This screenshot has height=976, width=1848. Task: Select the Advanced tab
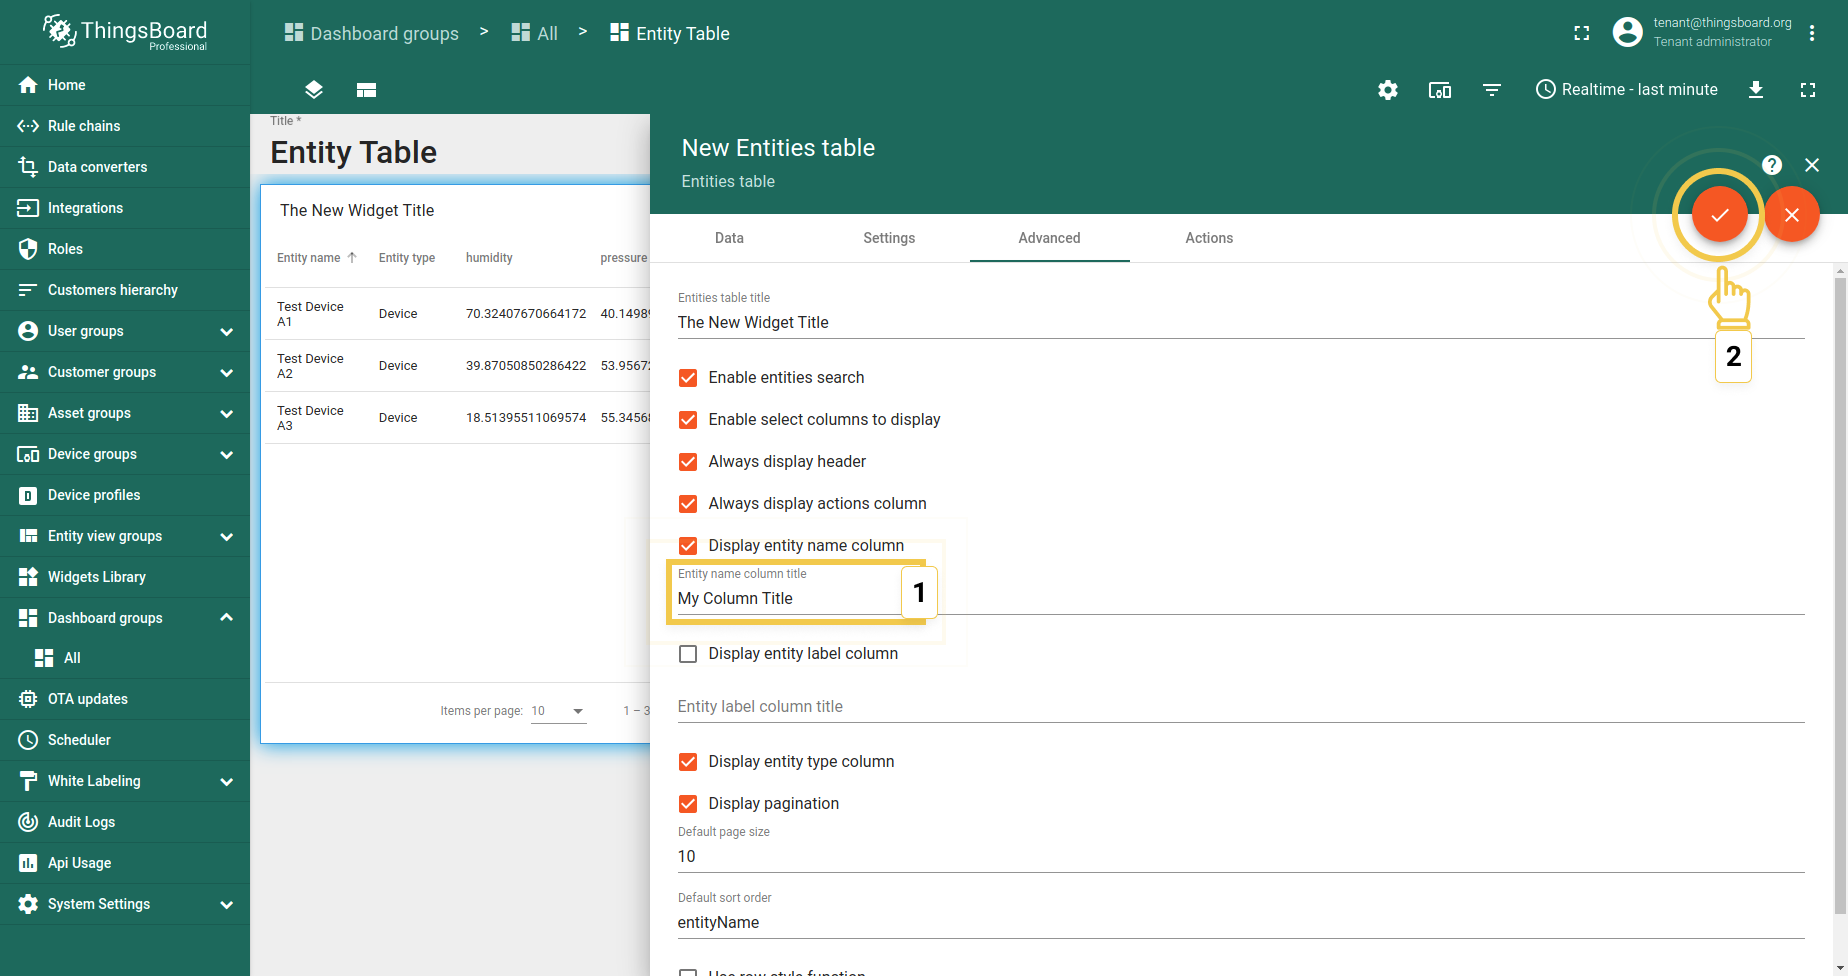pyautogui.click(x=1049, y=238)
